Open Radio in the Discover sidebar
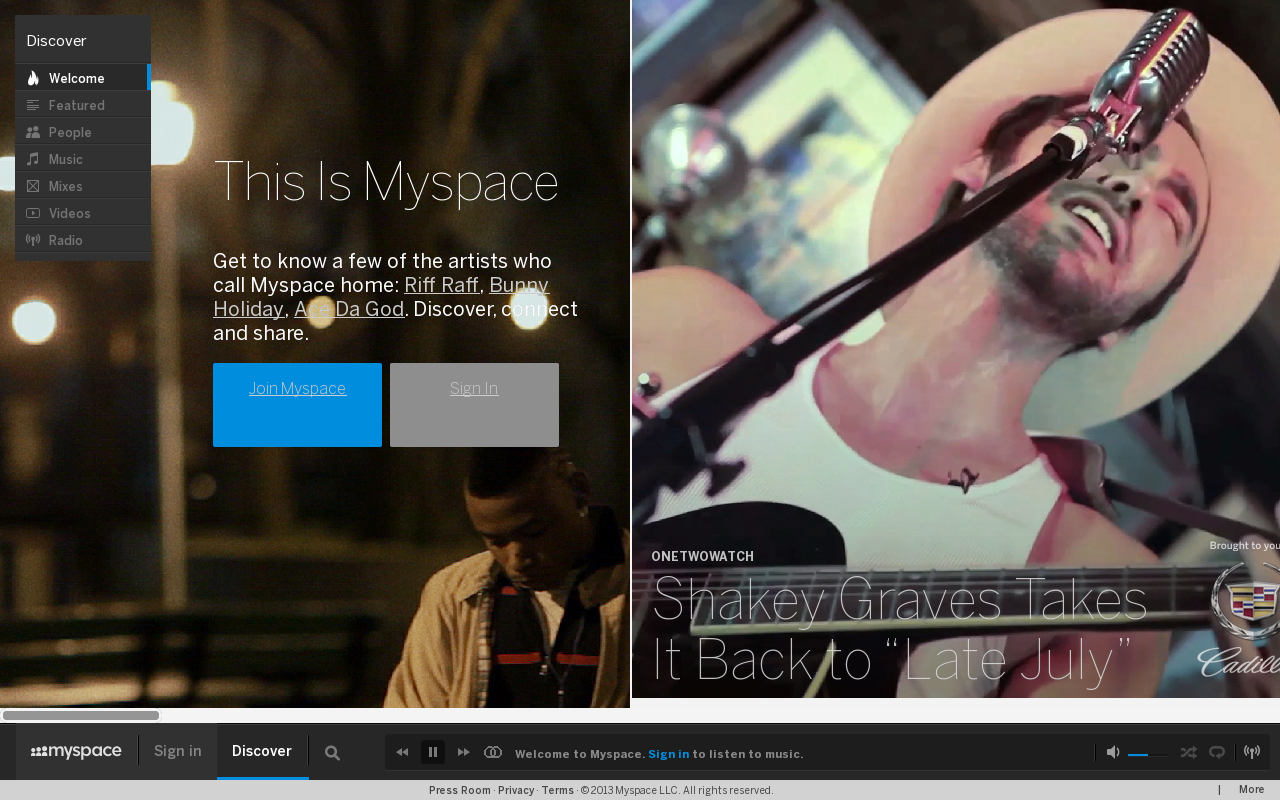Viewport: 1280px width, 800px height. 83,240
